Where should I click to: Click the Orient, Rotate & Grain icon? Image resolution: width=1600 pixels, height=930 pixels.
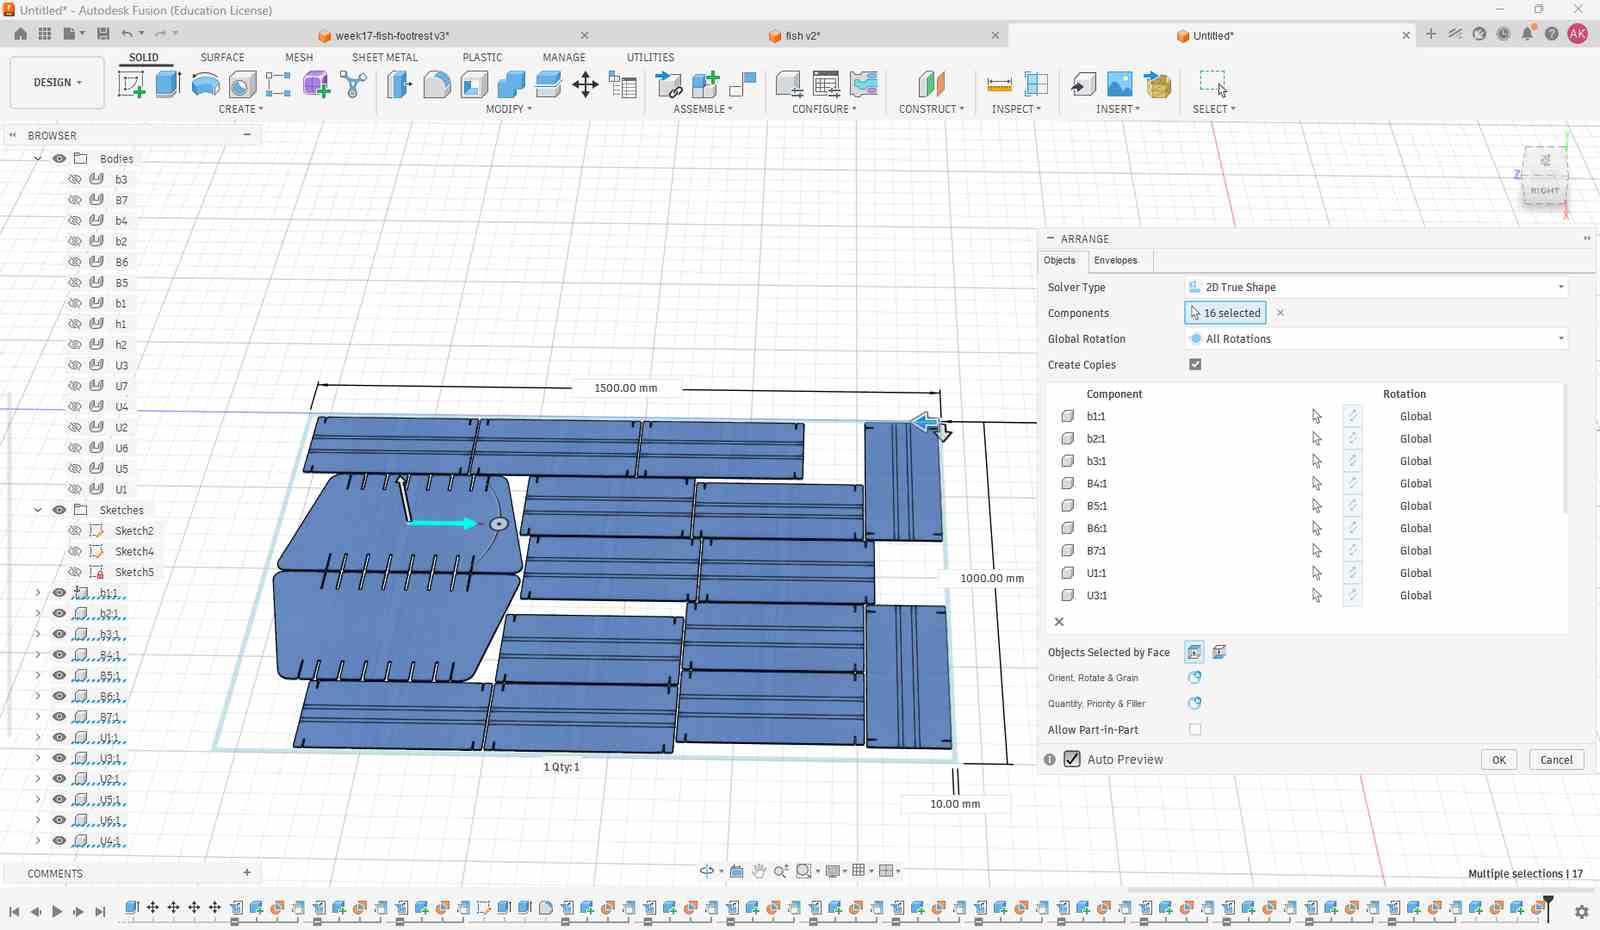coord(1194,678)
